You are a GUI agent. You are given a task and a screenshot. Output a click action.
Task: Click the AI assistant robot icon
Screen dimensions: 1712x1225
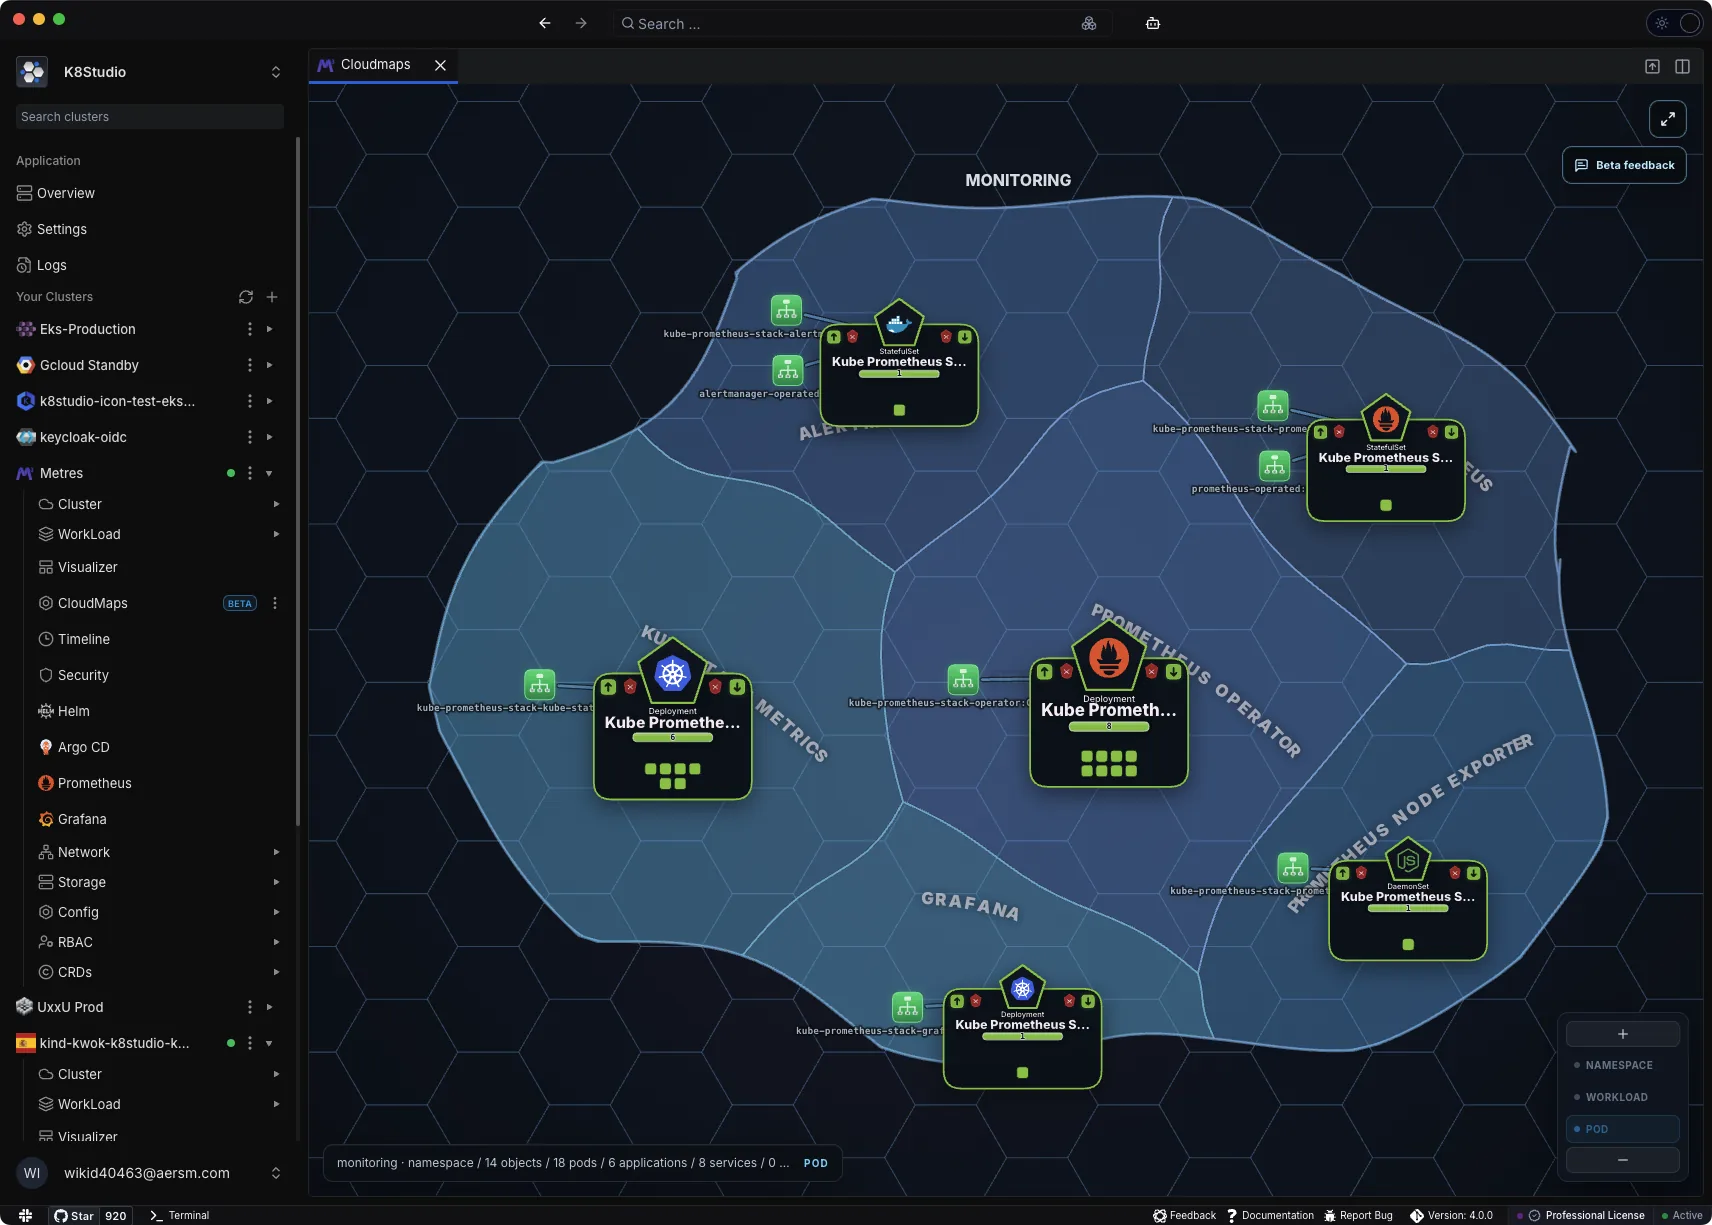click(x=1153, y=23)
